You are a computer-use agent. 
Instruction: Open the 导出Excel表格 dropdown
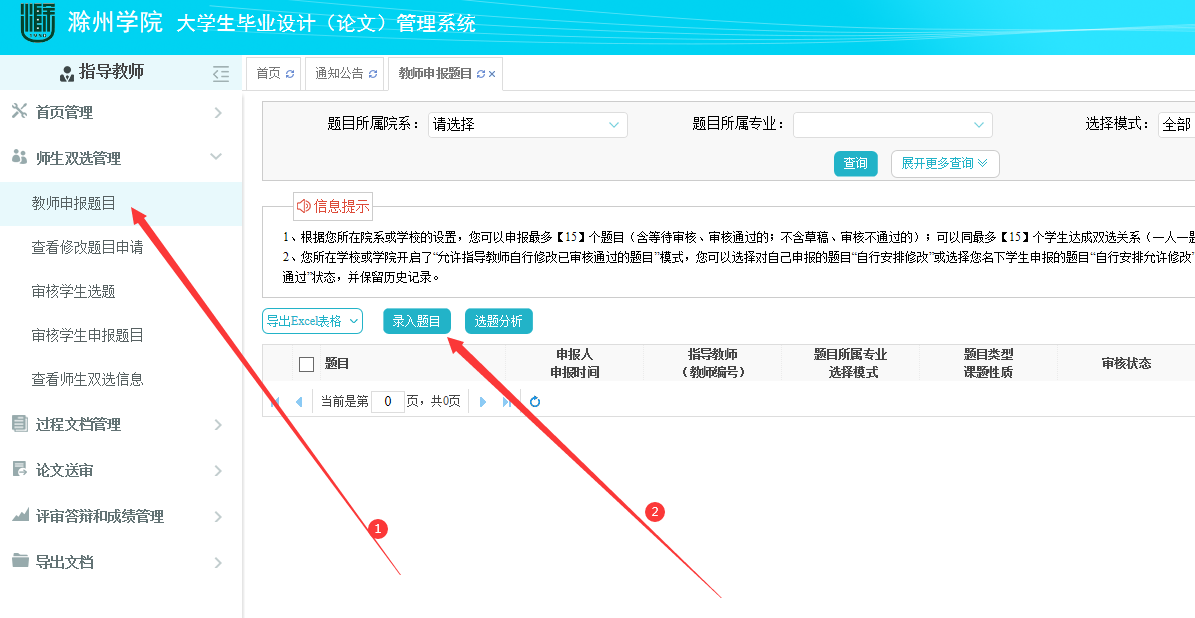coord(311,321)
